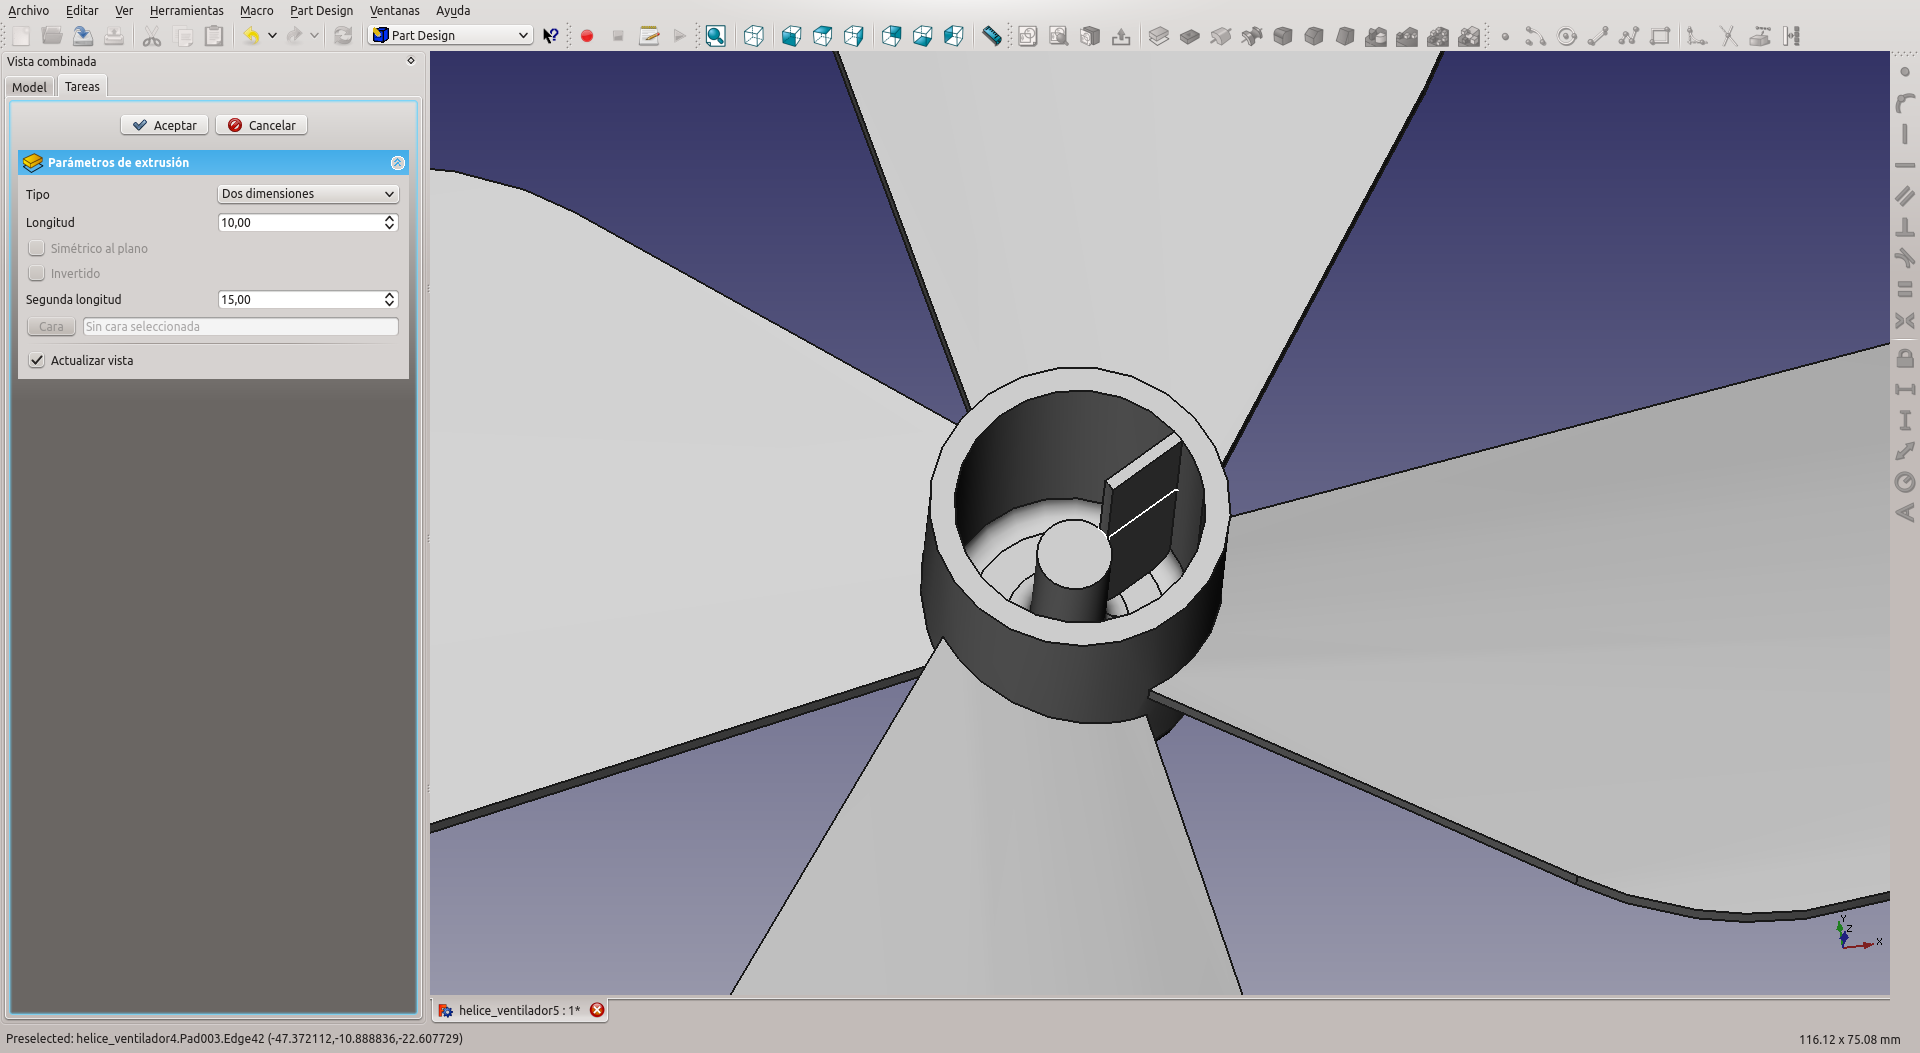1920x1053 pixels.
Task: Undock the Vista combinada panel
Action: coord(410,61)
